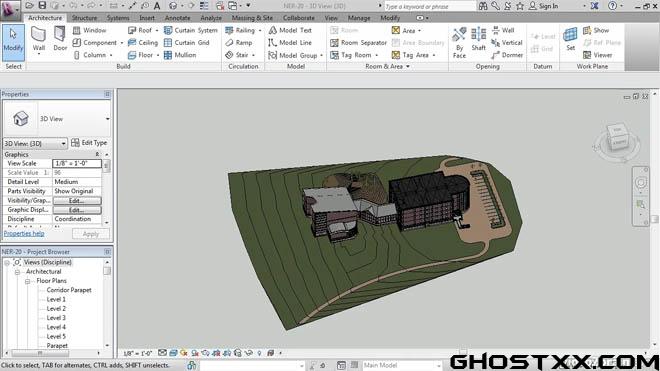Switch to the Structure tab
This screenshot has width=660, height=371.
(84, 18)
